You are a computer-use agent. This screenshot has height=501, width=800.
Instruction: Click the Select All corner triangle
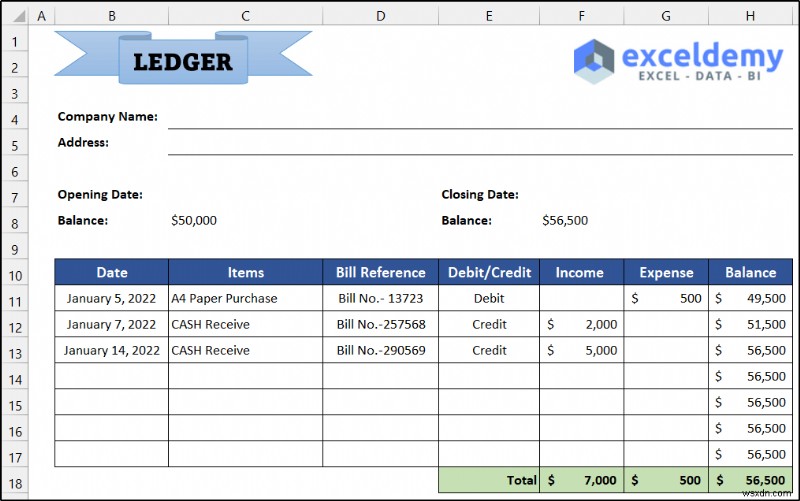[x=18, y=16]
